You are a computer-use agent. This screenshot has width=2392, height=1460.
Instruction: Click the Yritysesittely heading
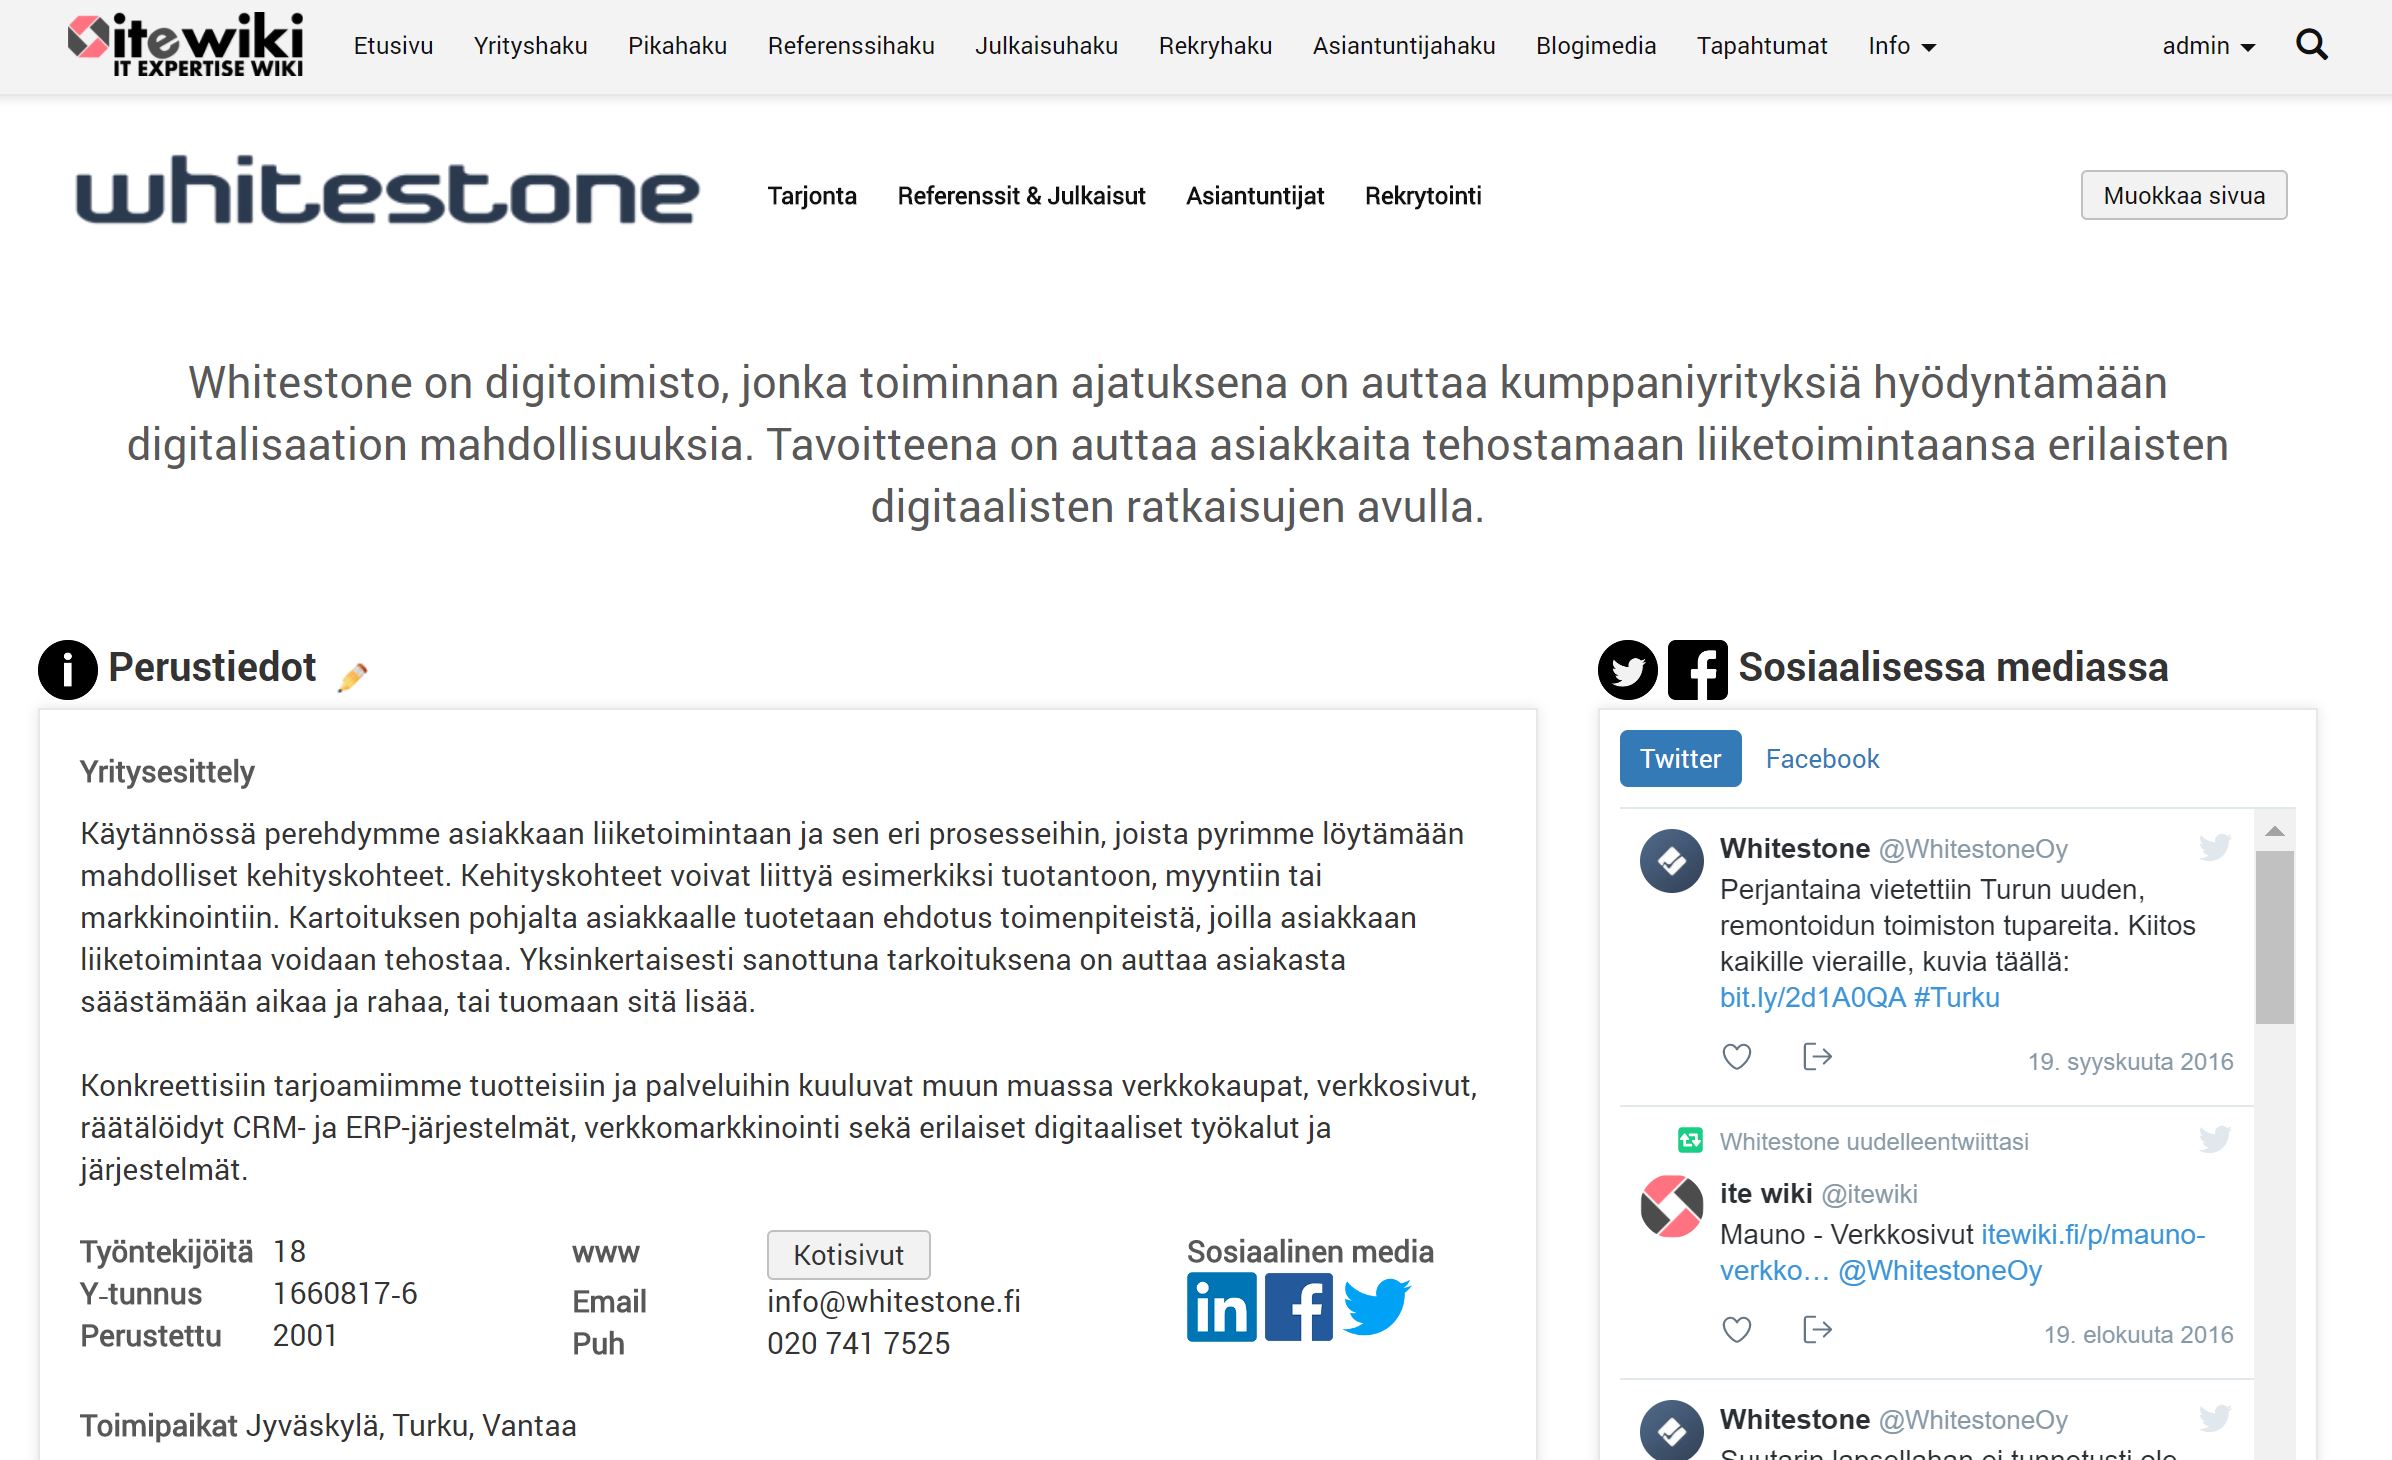click(x=167, y=772)
